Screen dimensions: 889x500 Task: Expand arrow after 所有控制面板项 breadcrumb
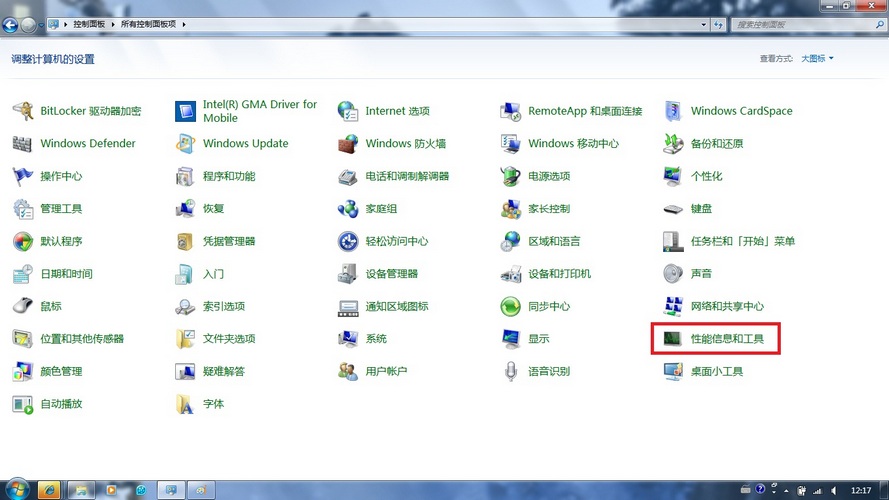pos(184,24)
